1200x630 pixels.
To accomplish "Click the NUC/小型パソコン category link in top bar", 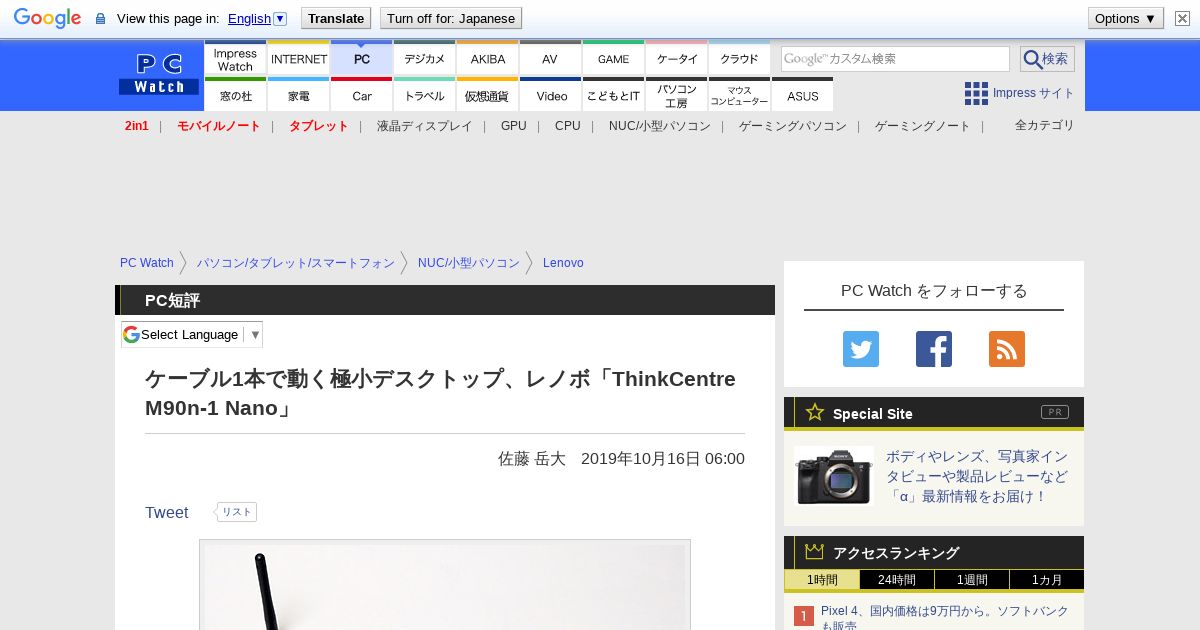I will (x=660, y=126).
